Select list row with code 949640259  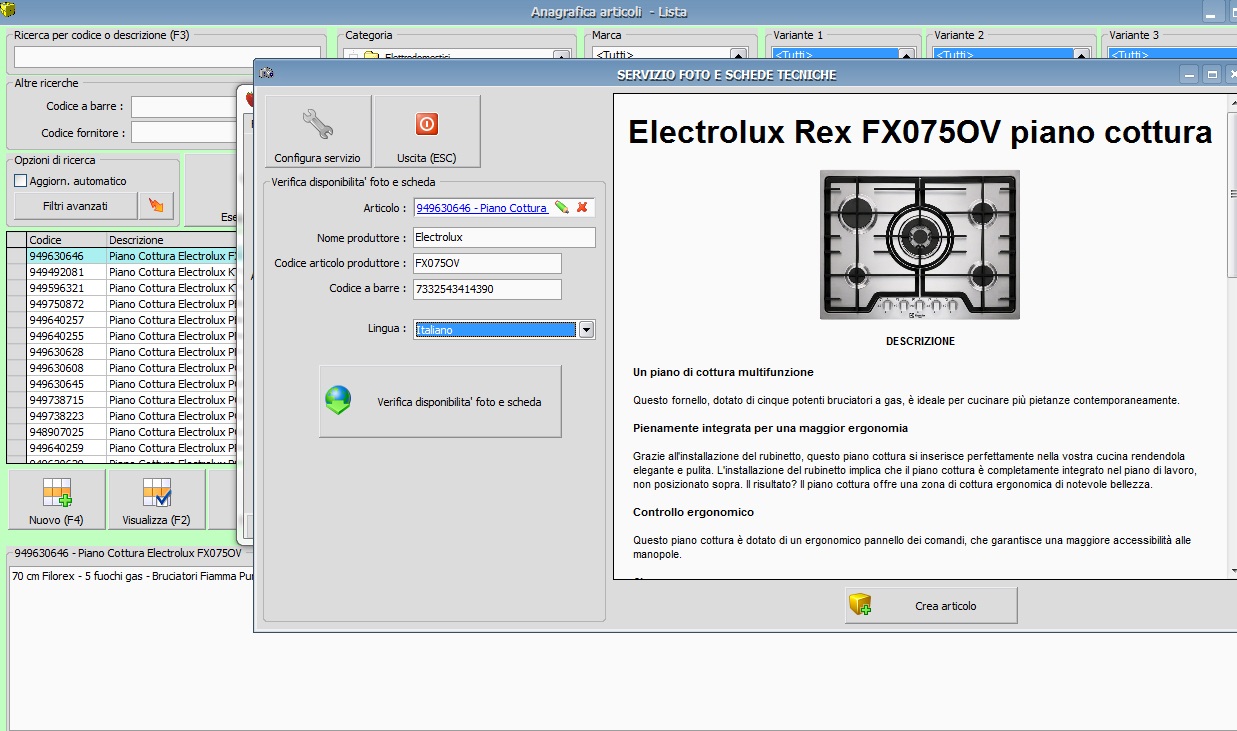(122, 448)
